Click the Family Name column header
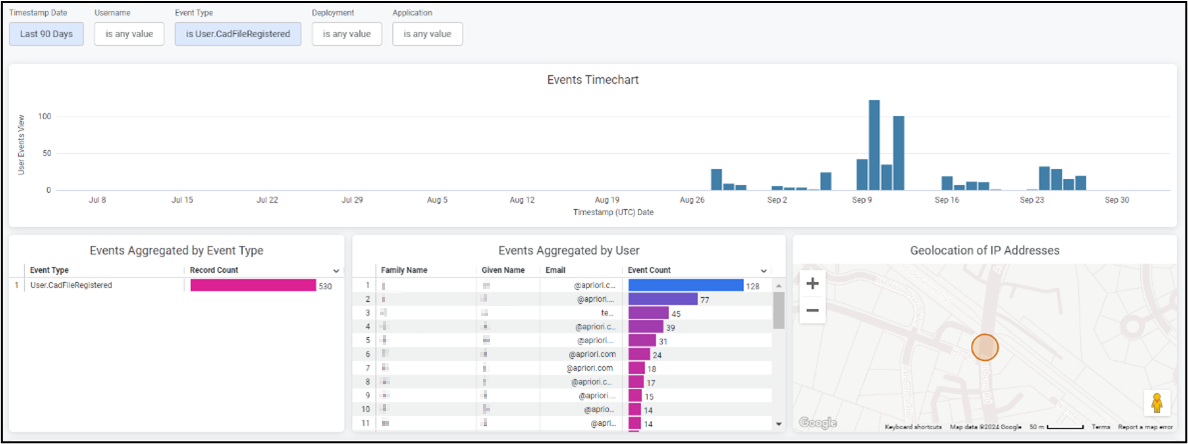1188x444 pixels. point(404,270)
